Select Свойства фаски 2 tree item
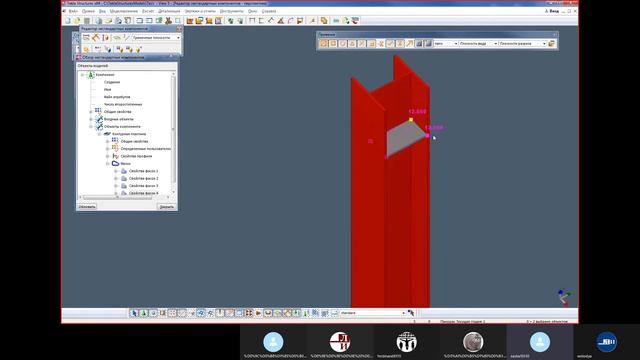The width and height of the screenshot is (640, 360). pos(143,178)
